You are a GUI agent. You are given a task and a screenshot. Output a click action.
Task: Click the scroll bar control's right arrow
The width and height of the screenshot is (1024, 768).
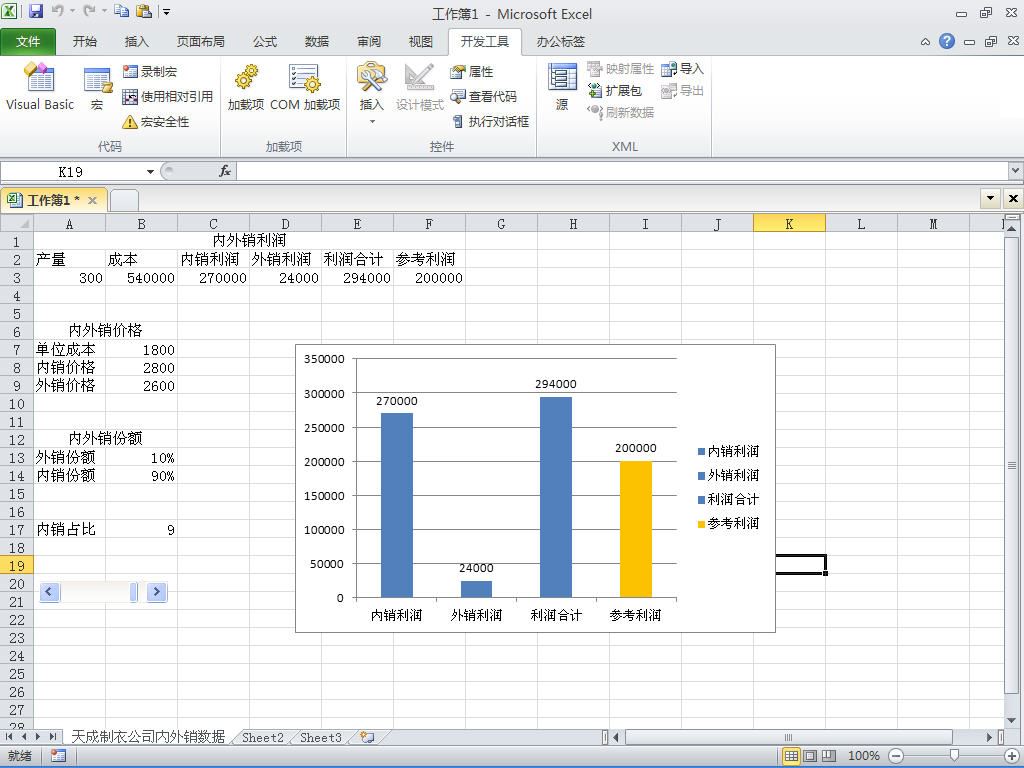pos(157,592)
